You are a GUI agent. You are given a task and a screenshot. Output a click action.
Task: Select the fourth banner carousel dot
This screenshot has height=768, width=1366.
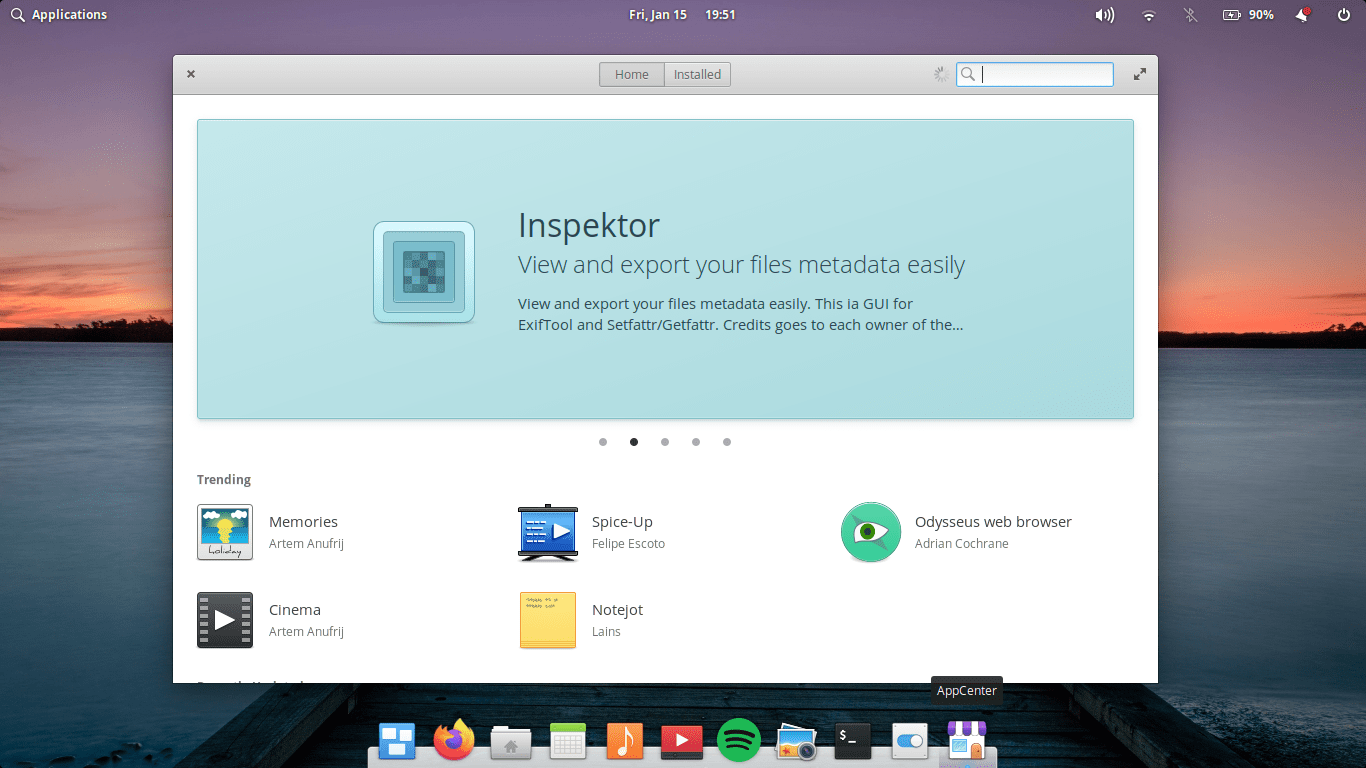coord(696,442)
